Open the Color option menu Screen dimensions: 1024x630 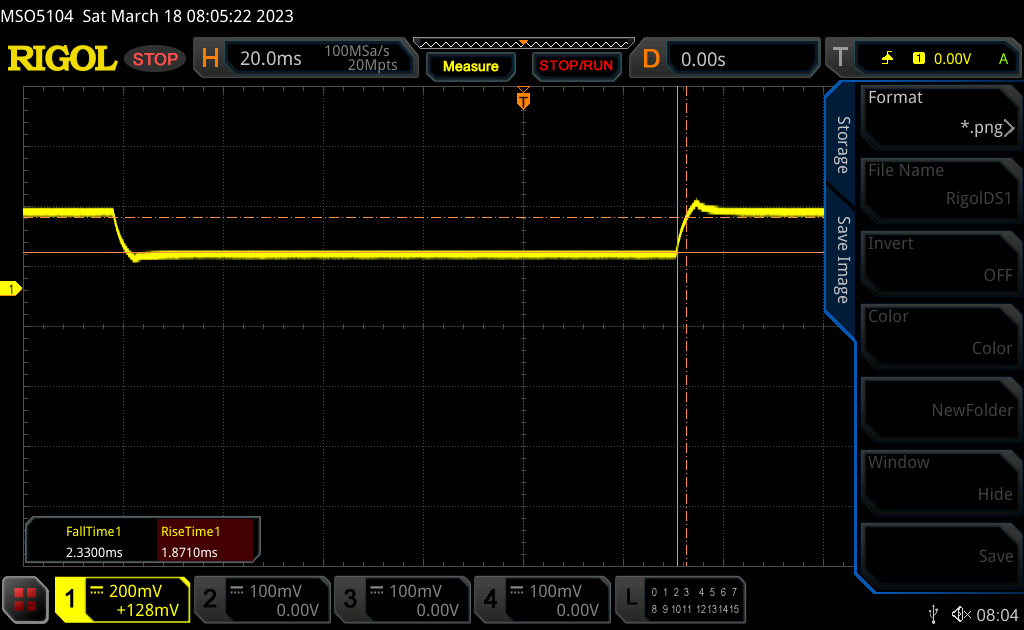tap(939, 332)
